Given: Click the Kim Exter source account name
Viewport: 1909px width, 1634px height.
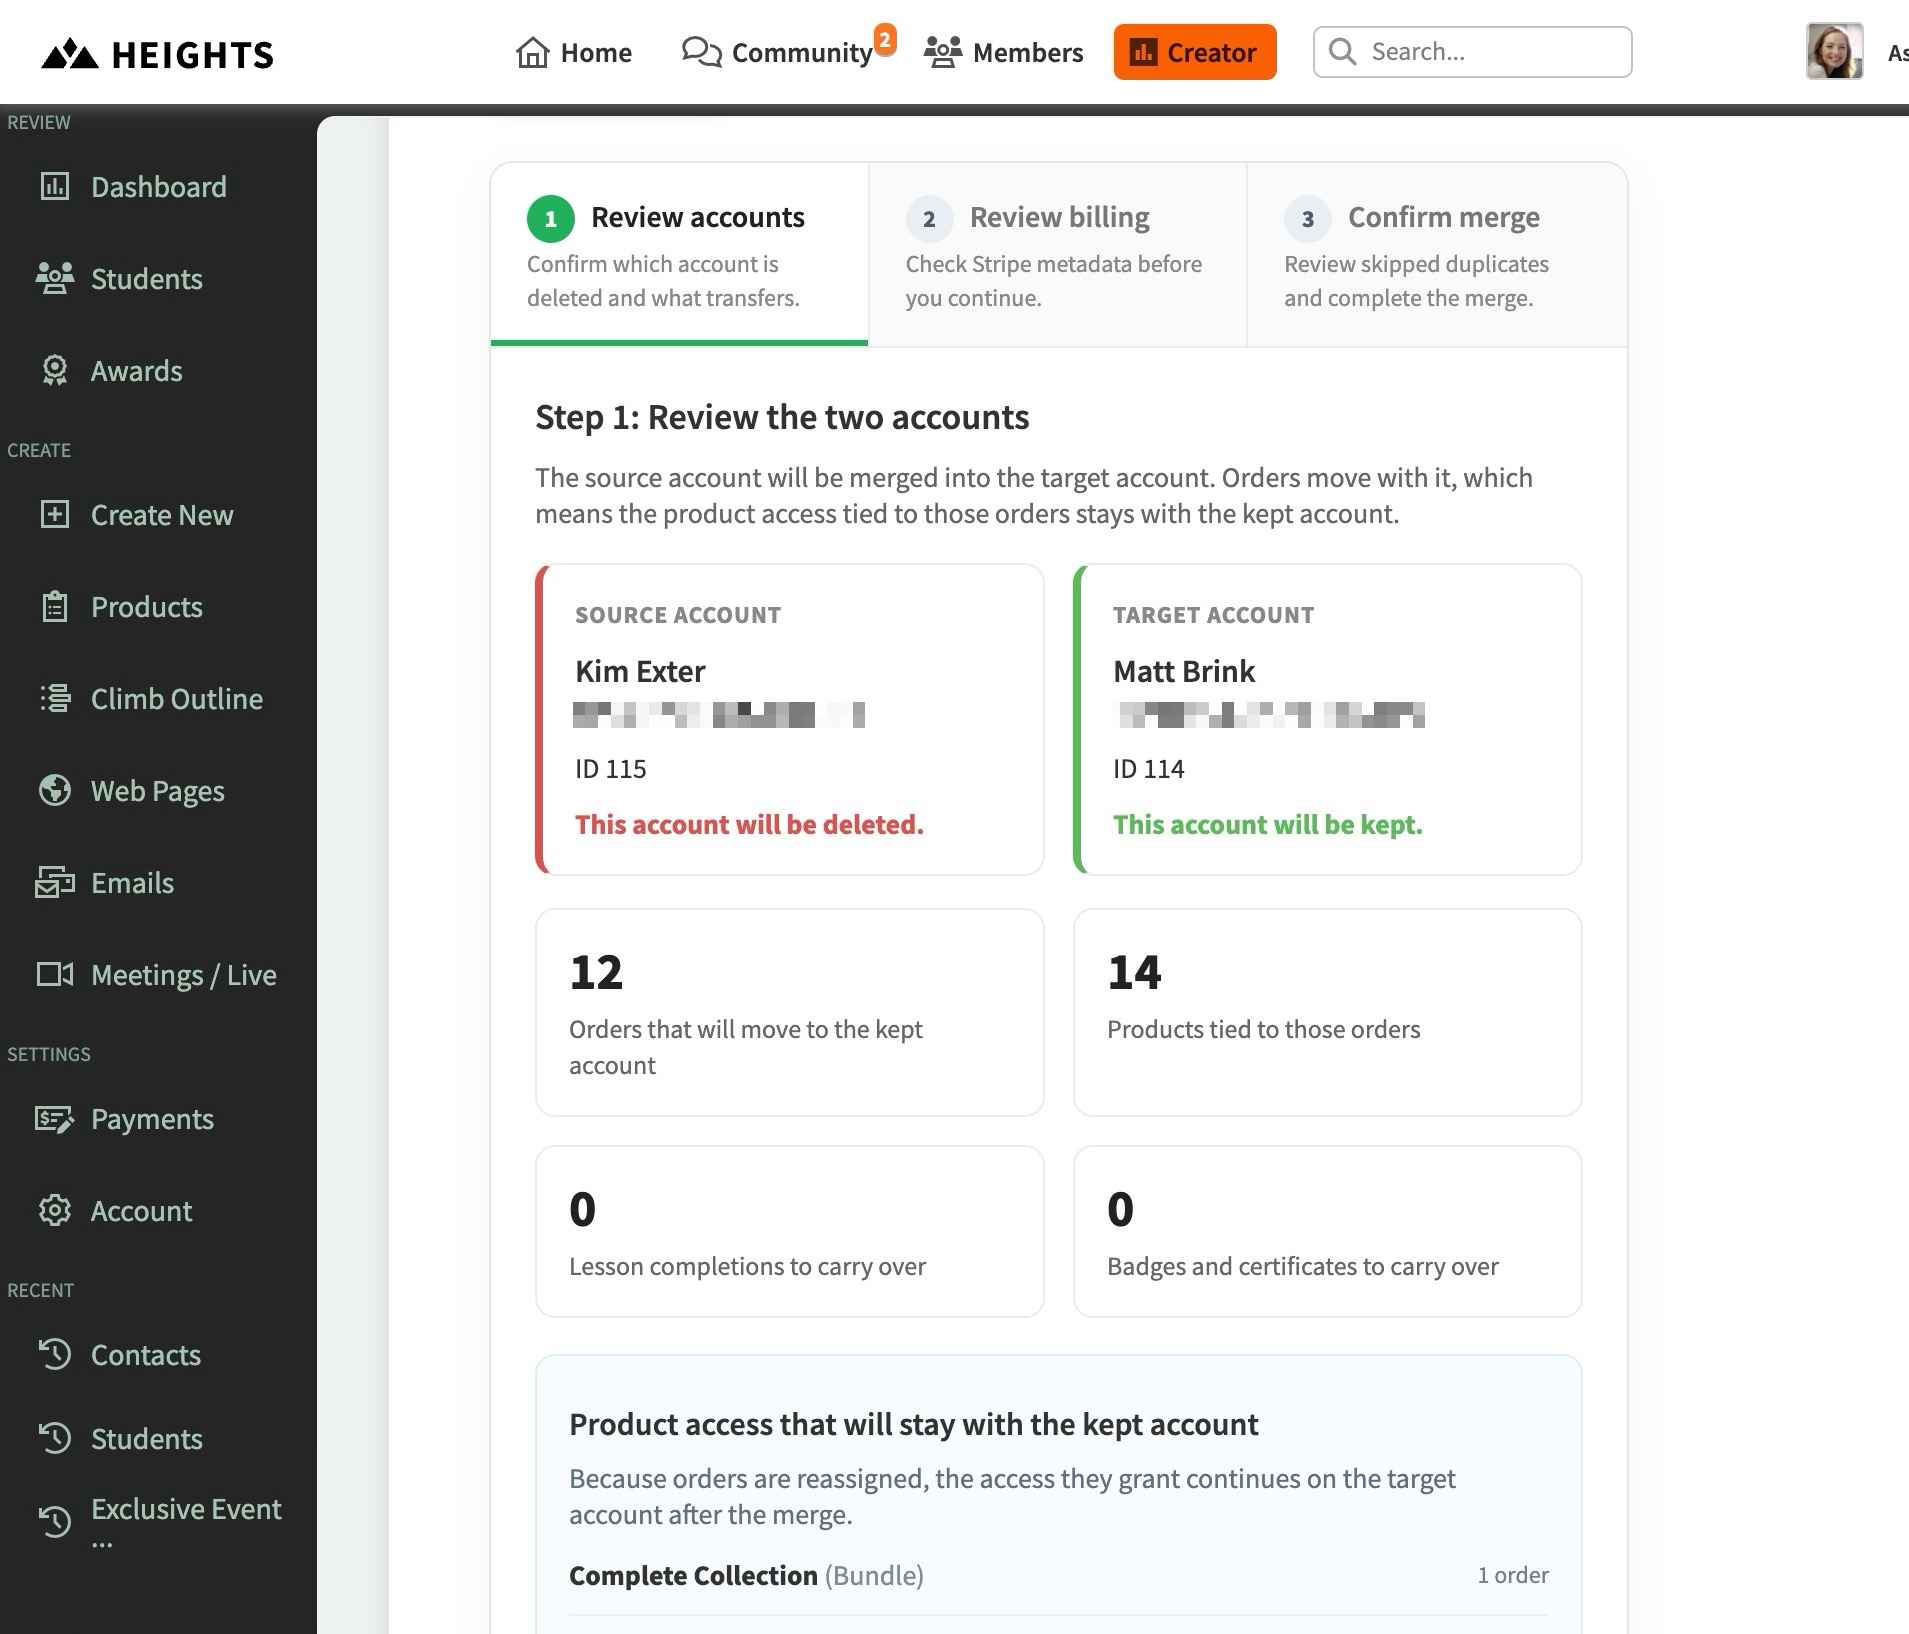Looking at the screenshot, I should click(x=640, y=671).
